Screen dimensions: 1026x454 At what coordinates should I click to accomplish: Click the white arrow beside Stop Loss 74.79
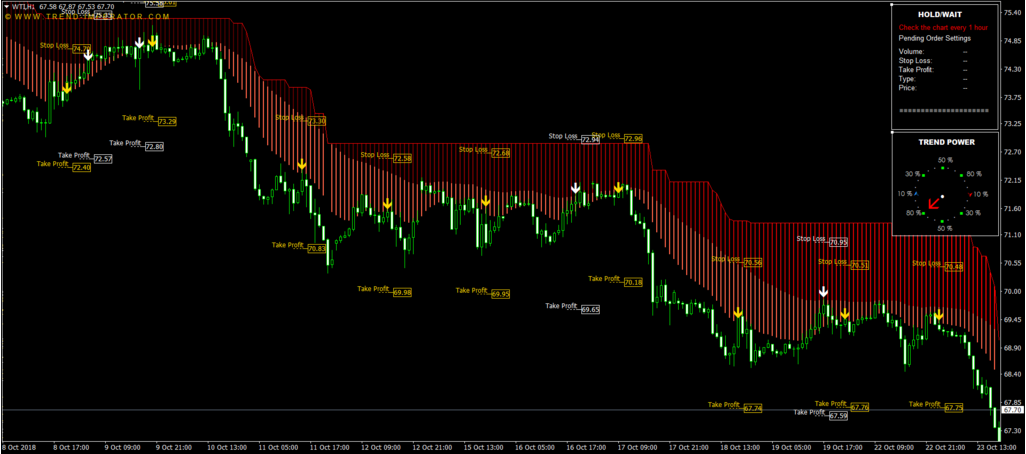[88, 55]
